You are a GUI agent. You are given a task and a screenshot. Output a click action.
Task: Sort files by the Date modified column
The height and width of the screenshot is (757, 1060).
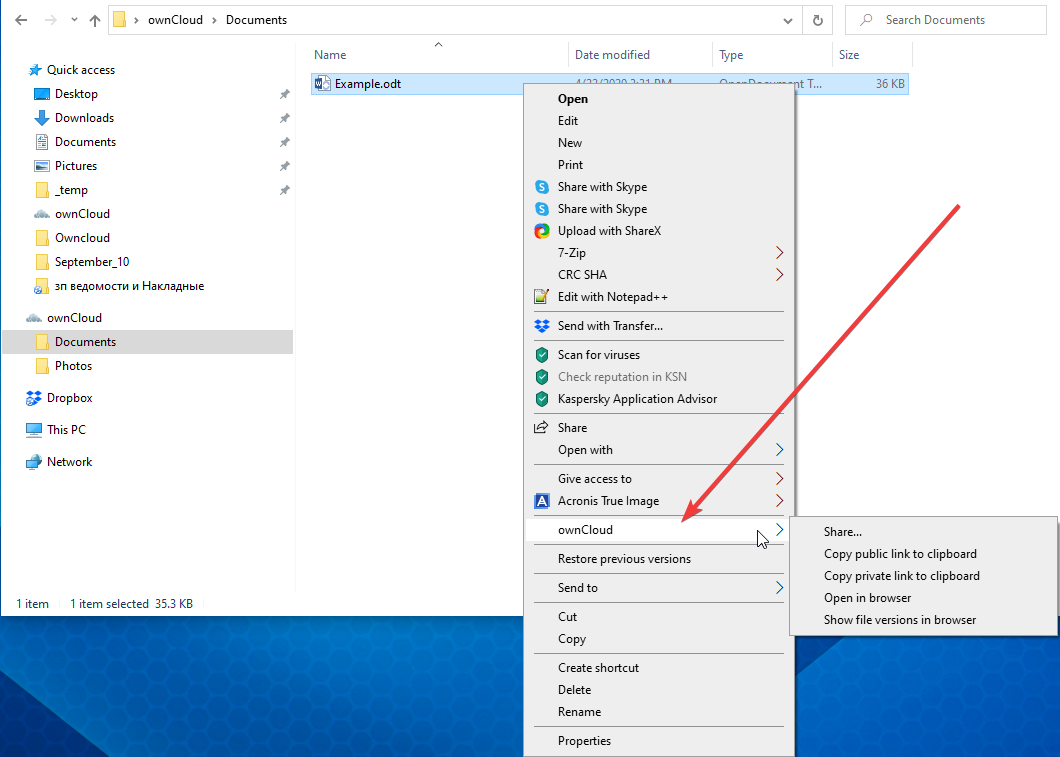(x=612, y=55)
